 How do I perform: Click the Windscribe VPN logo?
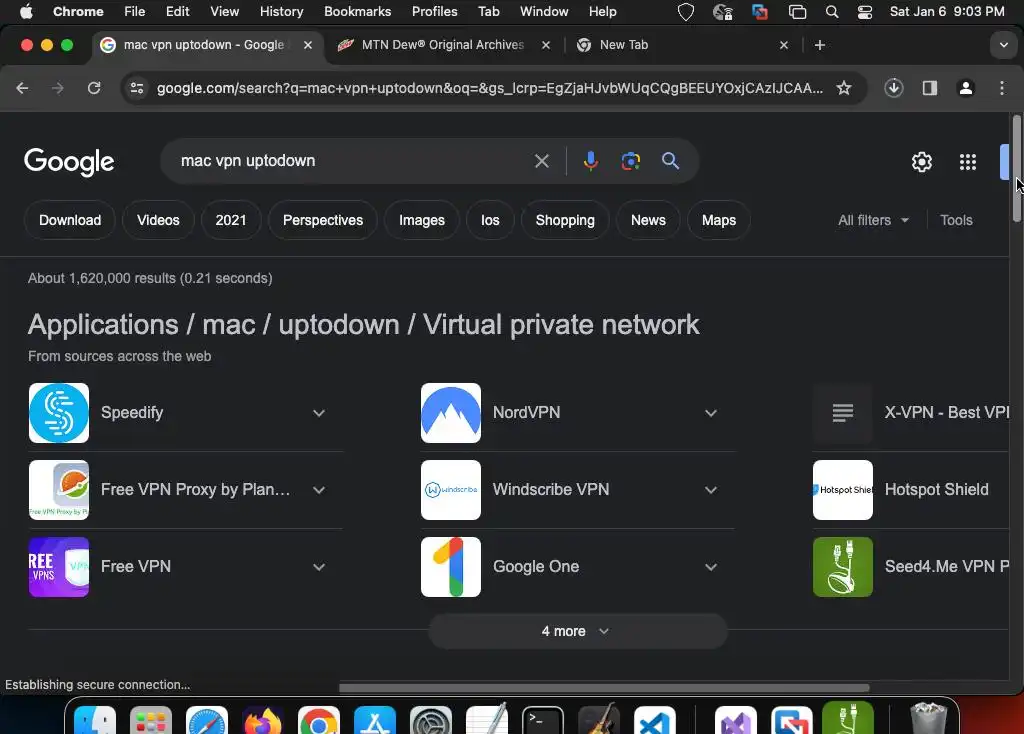coord(451,490)
